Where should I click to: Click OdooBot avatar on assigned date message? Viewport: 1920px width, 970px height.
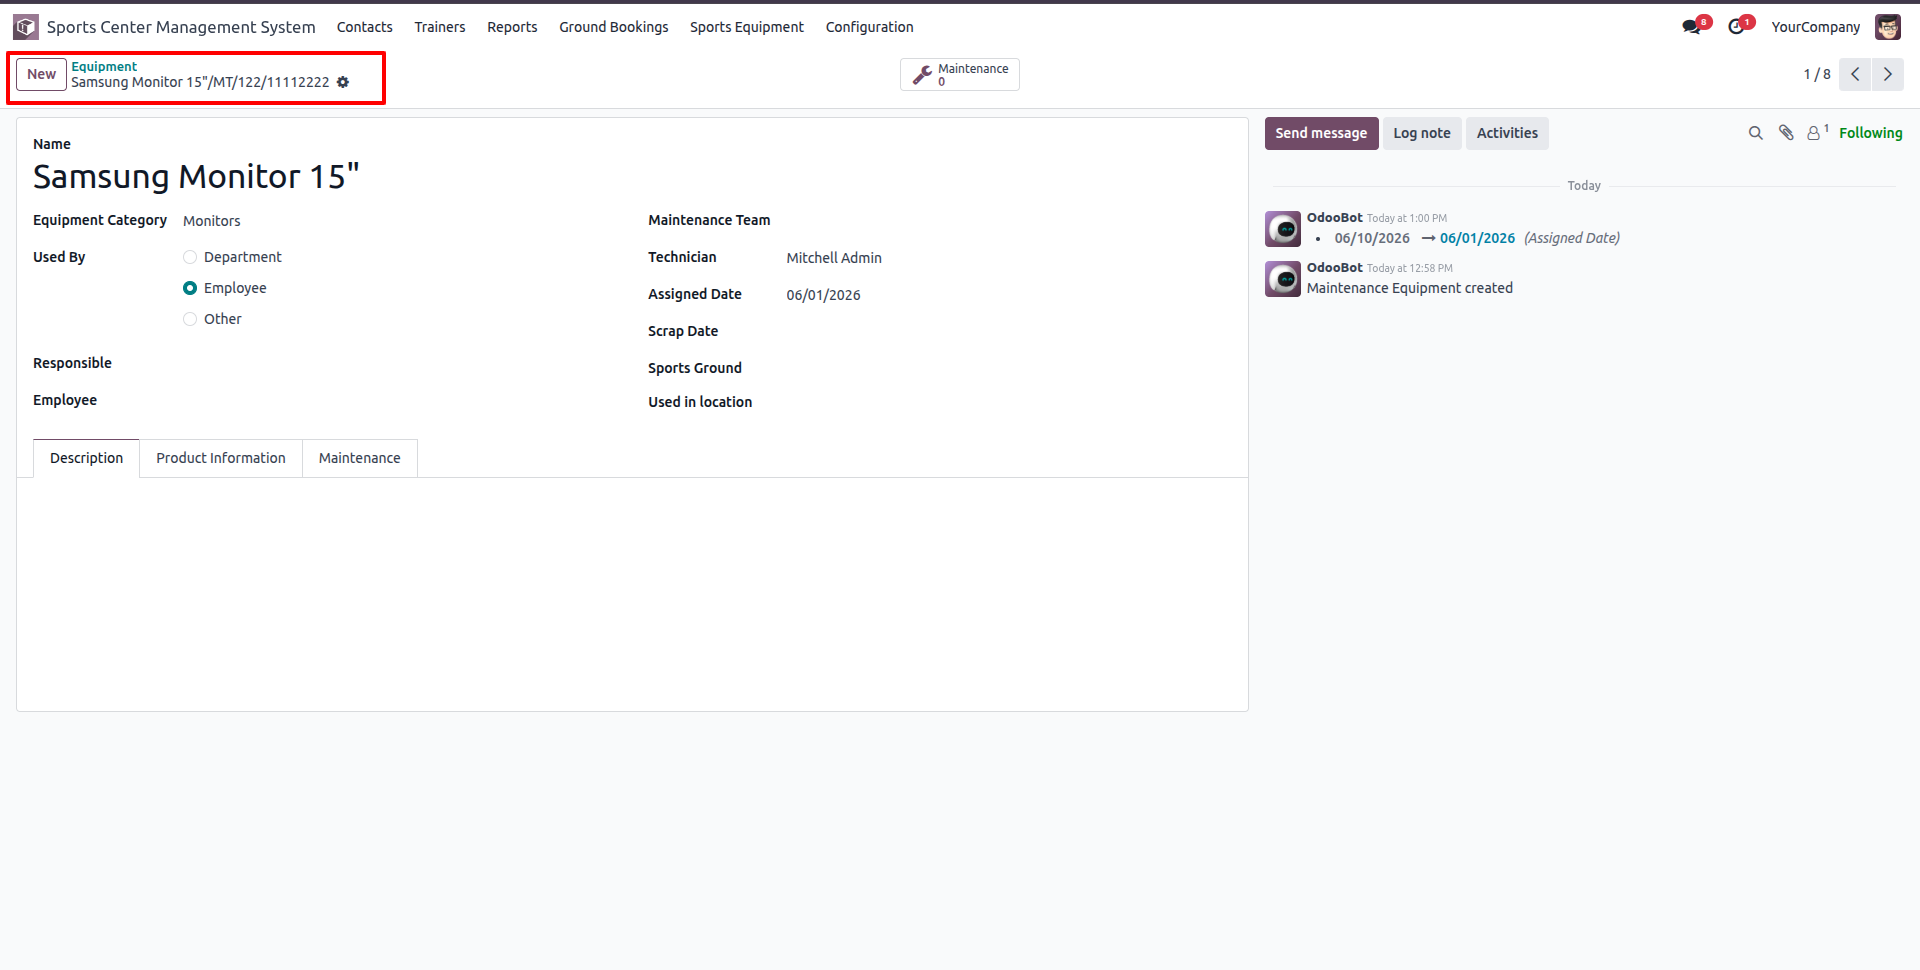pyautogui.click(x=1283, y=229)
